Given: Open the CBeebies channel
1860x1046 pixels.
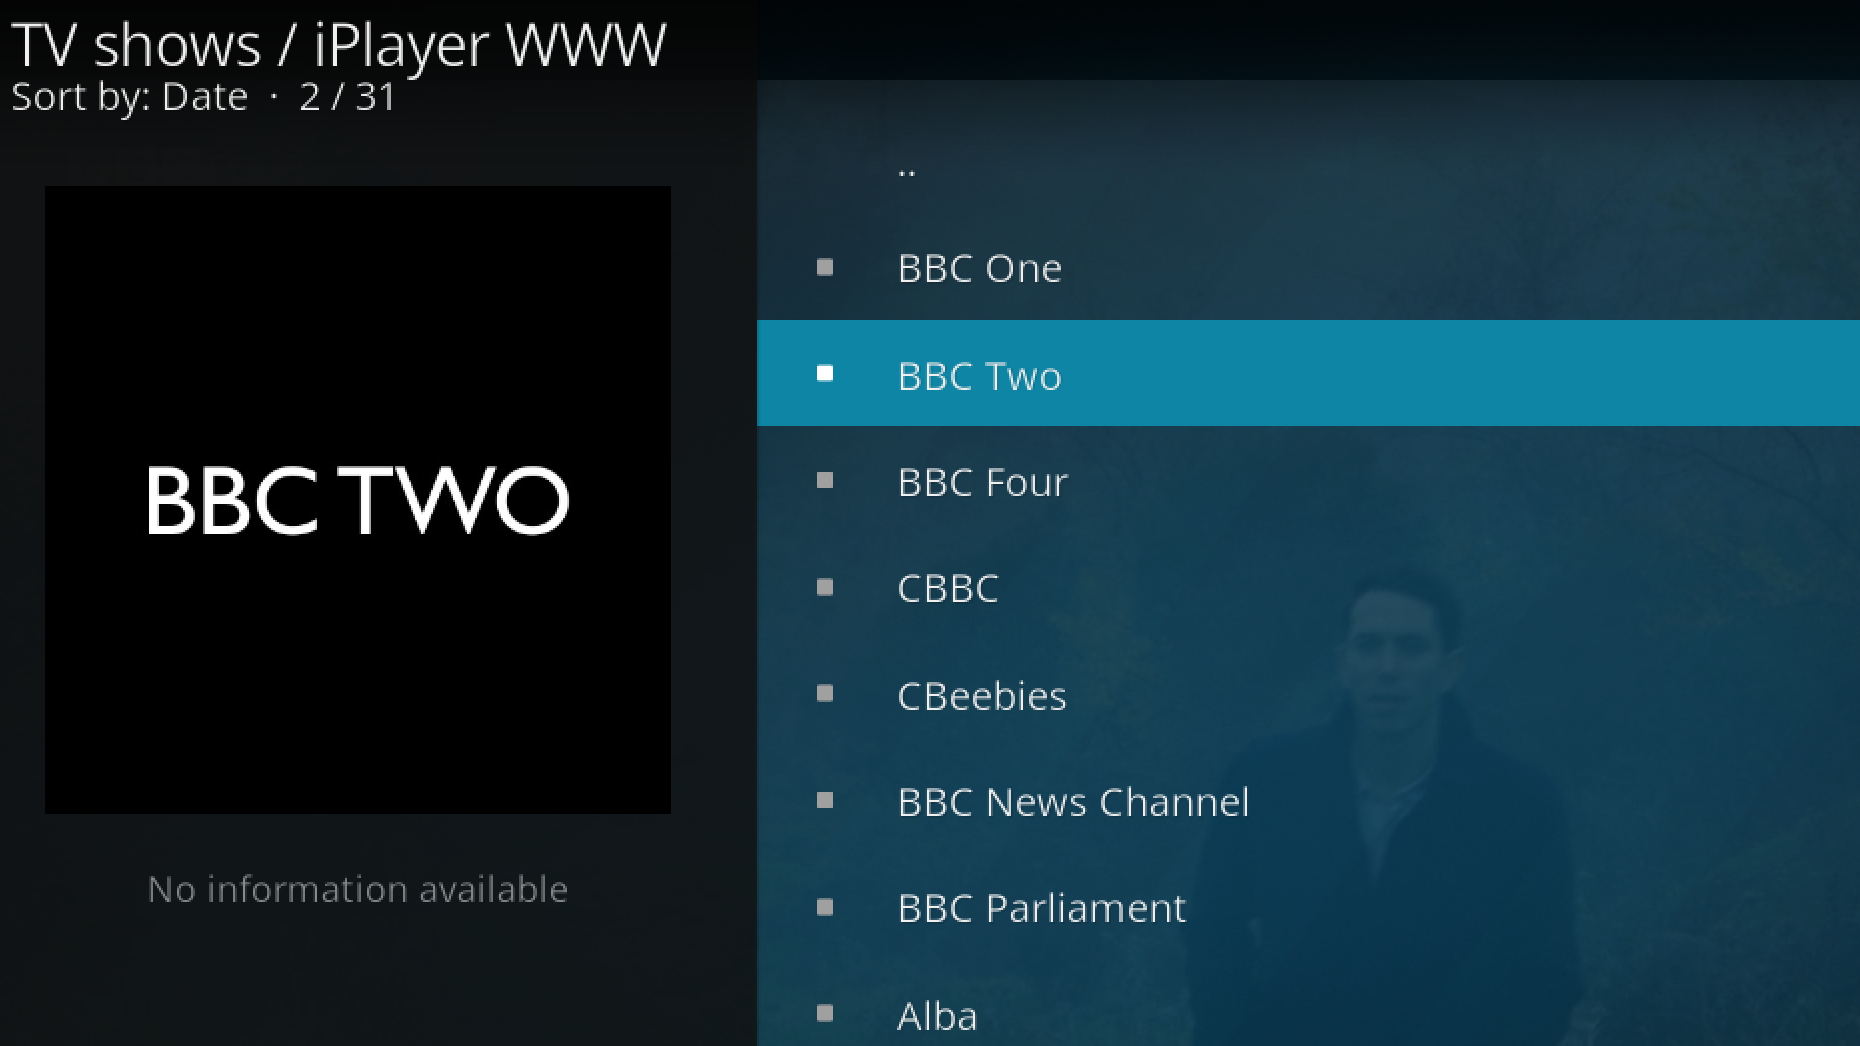Looking at the screenshot, I should pyautogui.click(x=1308, y=693).
